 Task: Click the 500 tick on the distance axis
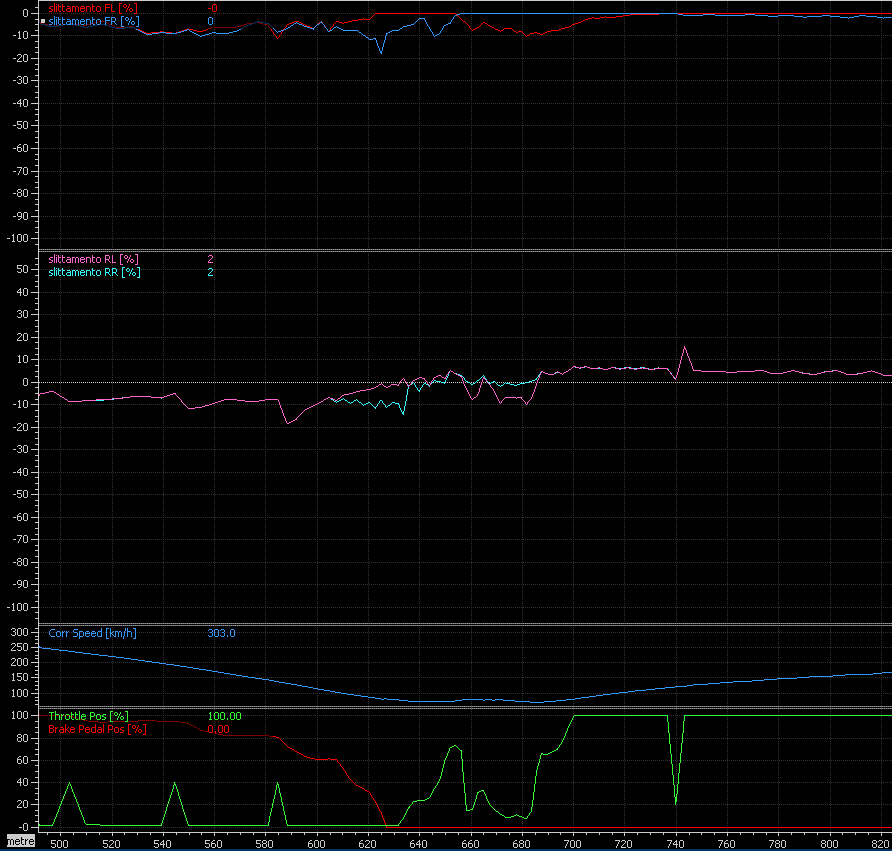59,844
